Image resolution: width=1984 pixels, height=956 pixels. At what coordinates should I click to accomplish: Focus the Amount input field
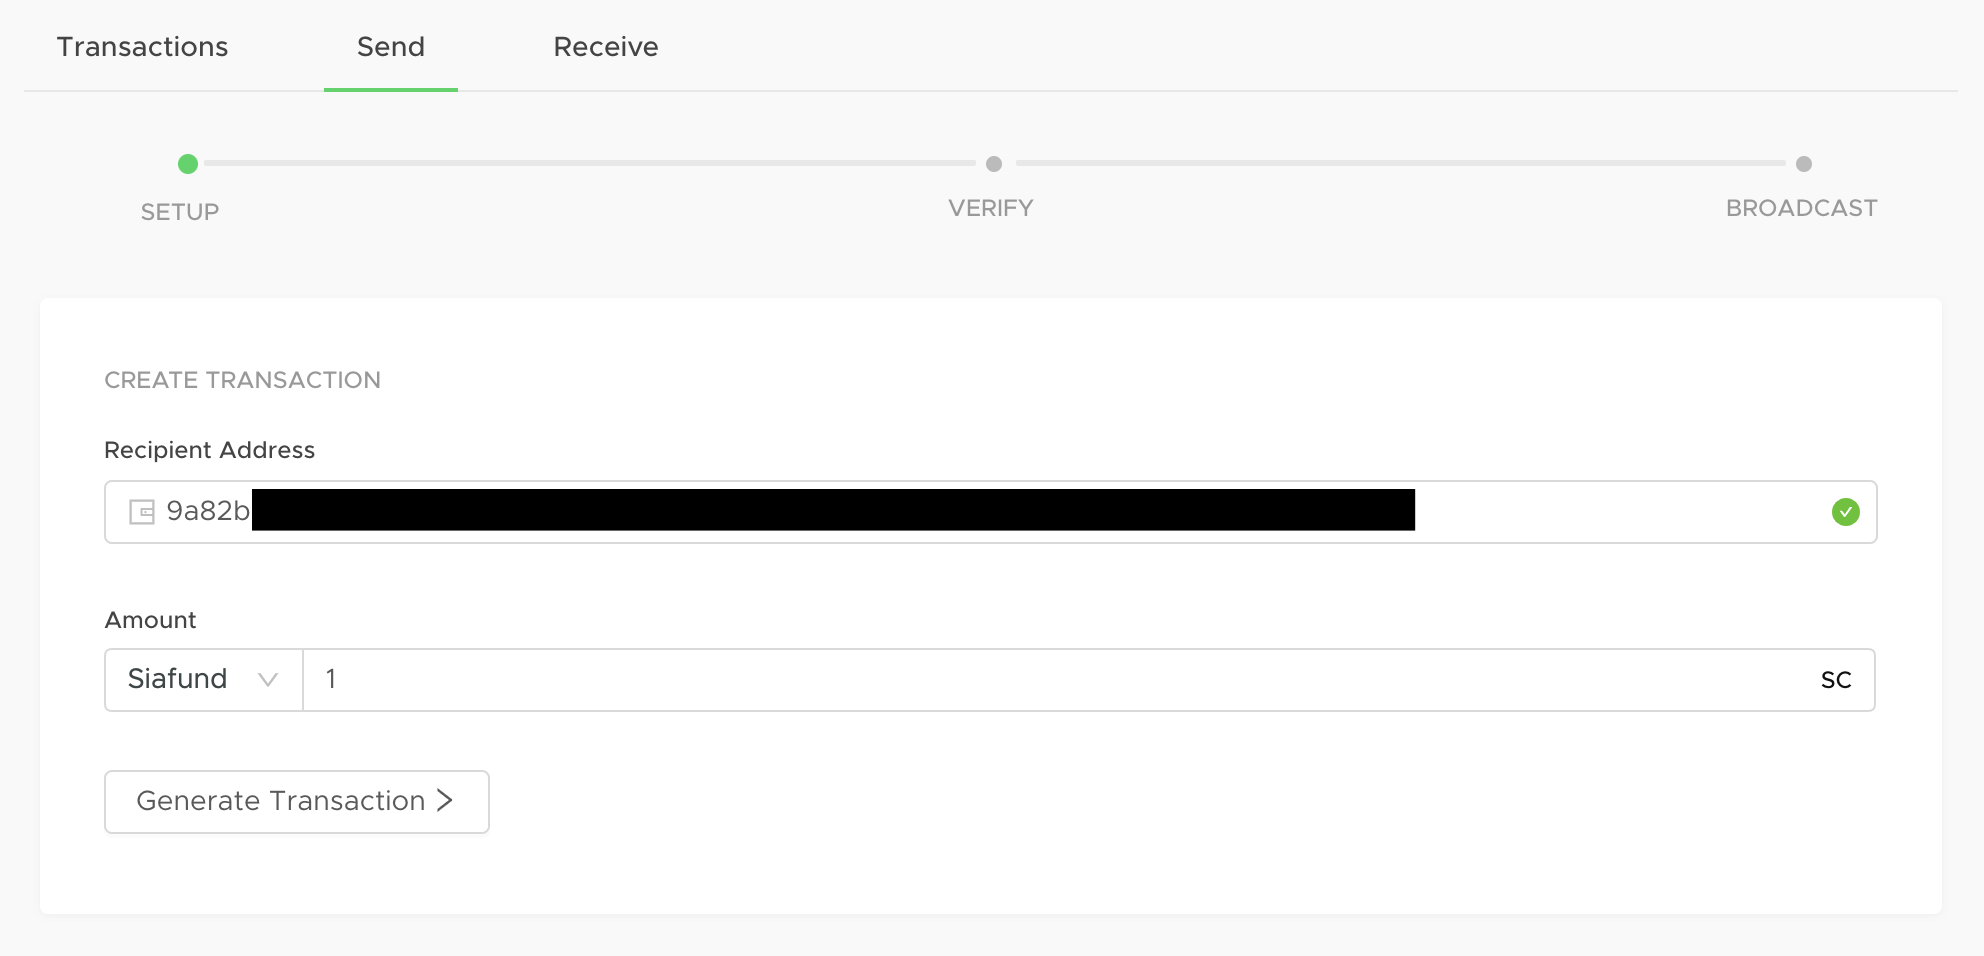(1060, 680)
